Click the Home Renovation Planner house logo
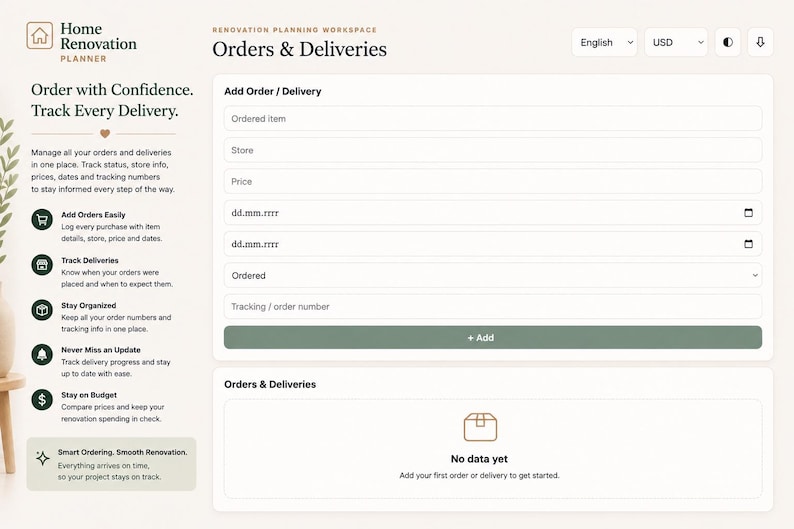The image size is (794, 529). 39,35
